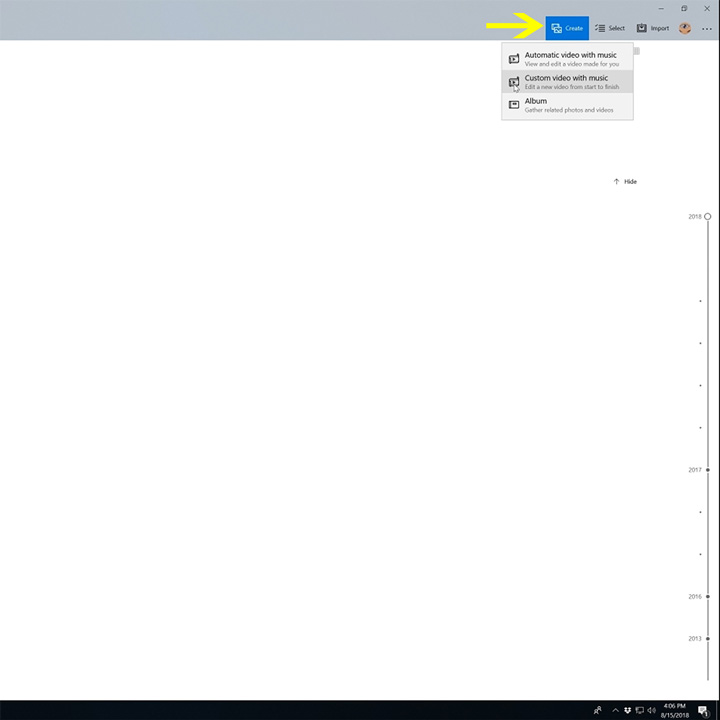Jump to 2018 on the timeline
This screenshot has width=720, height=720.
707,216
